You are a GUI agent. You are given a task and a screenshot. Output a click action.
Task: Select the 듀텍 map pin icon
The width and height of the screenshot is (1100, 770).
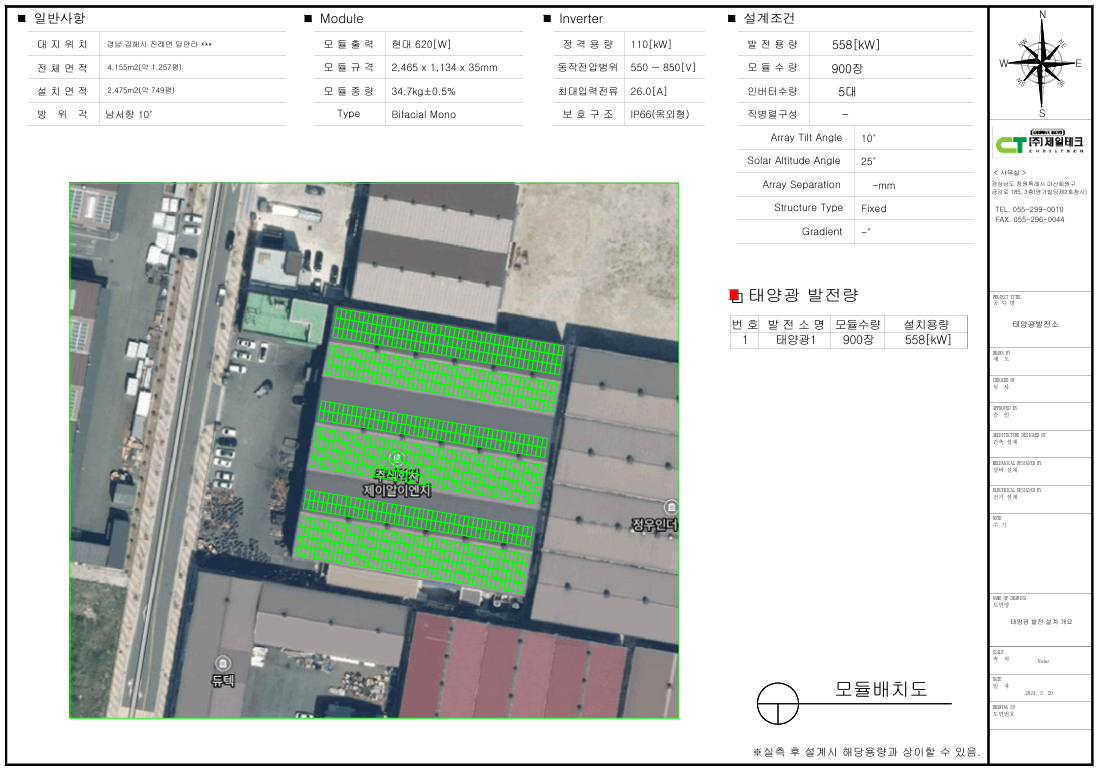point(222,662)
